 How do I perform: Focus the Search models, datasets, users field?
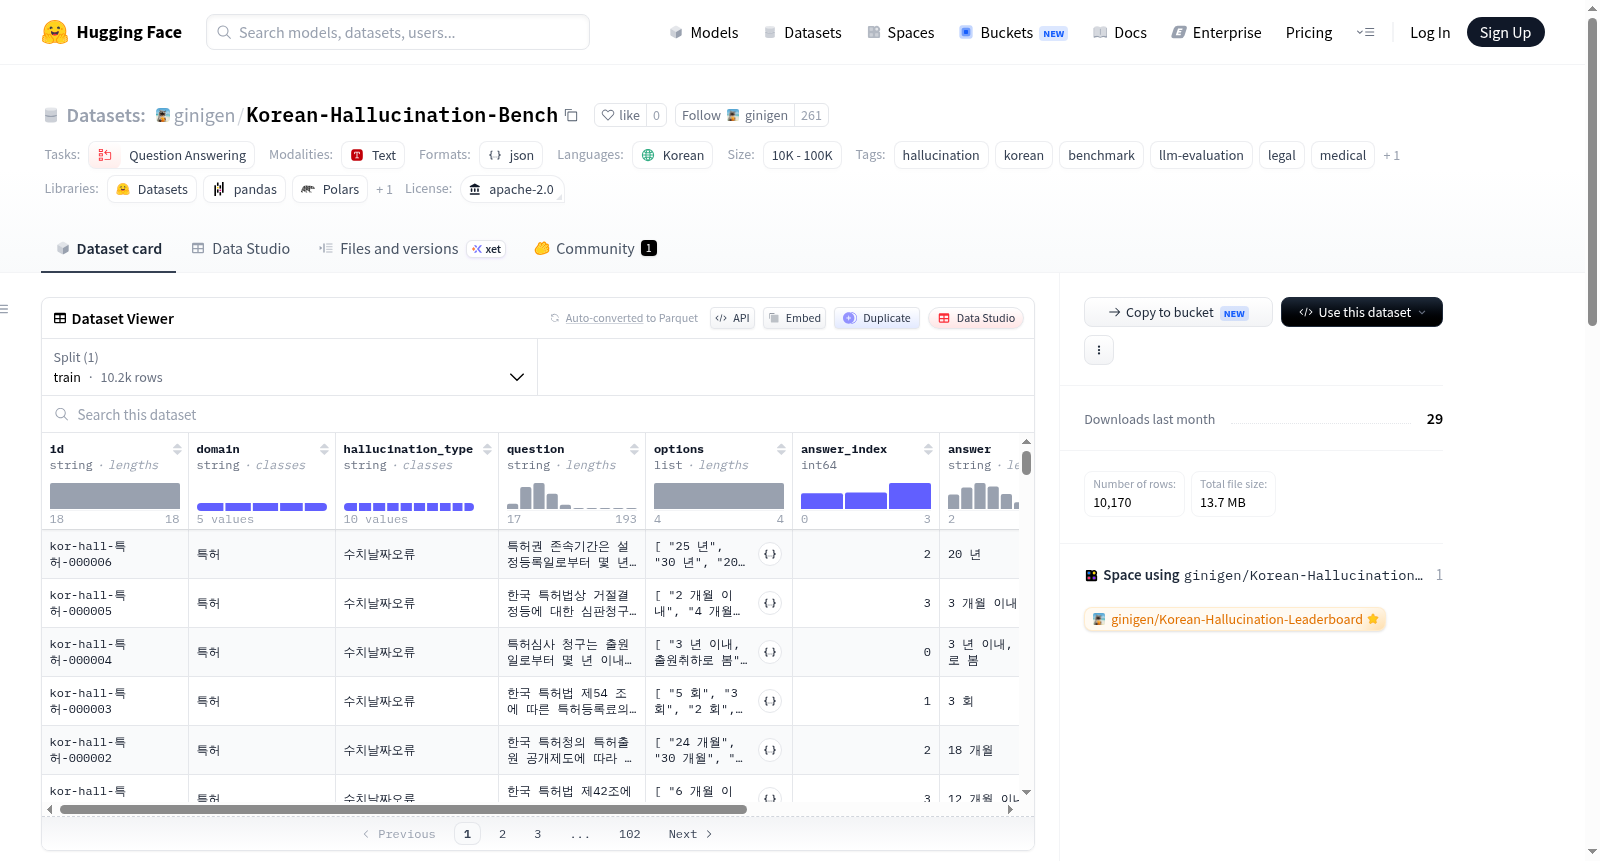click(x=398, y=32)
